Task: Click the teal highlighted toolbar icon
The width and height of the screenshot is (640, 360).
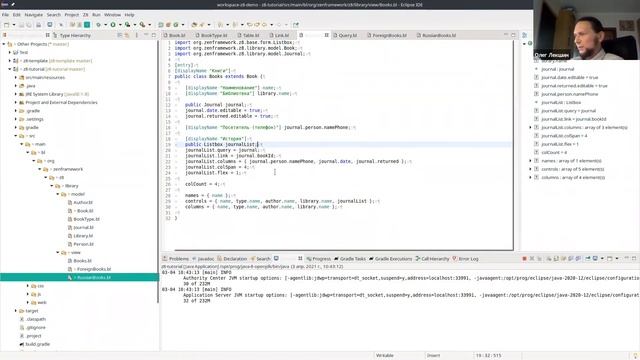Action: [87, 25]
